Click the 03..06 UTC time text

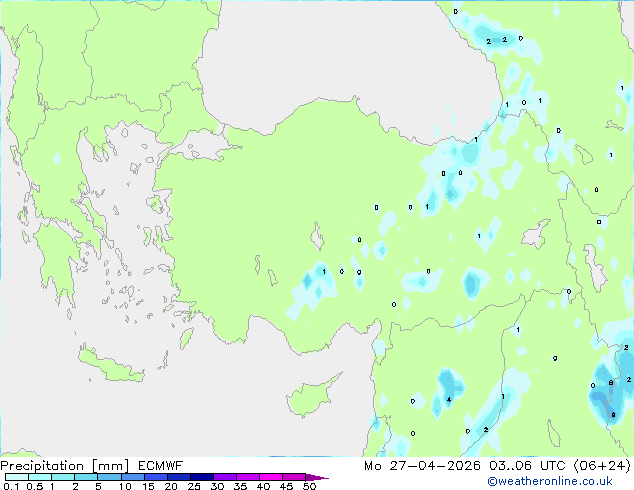coord(527,466)
